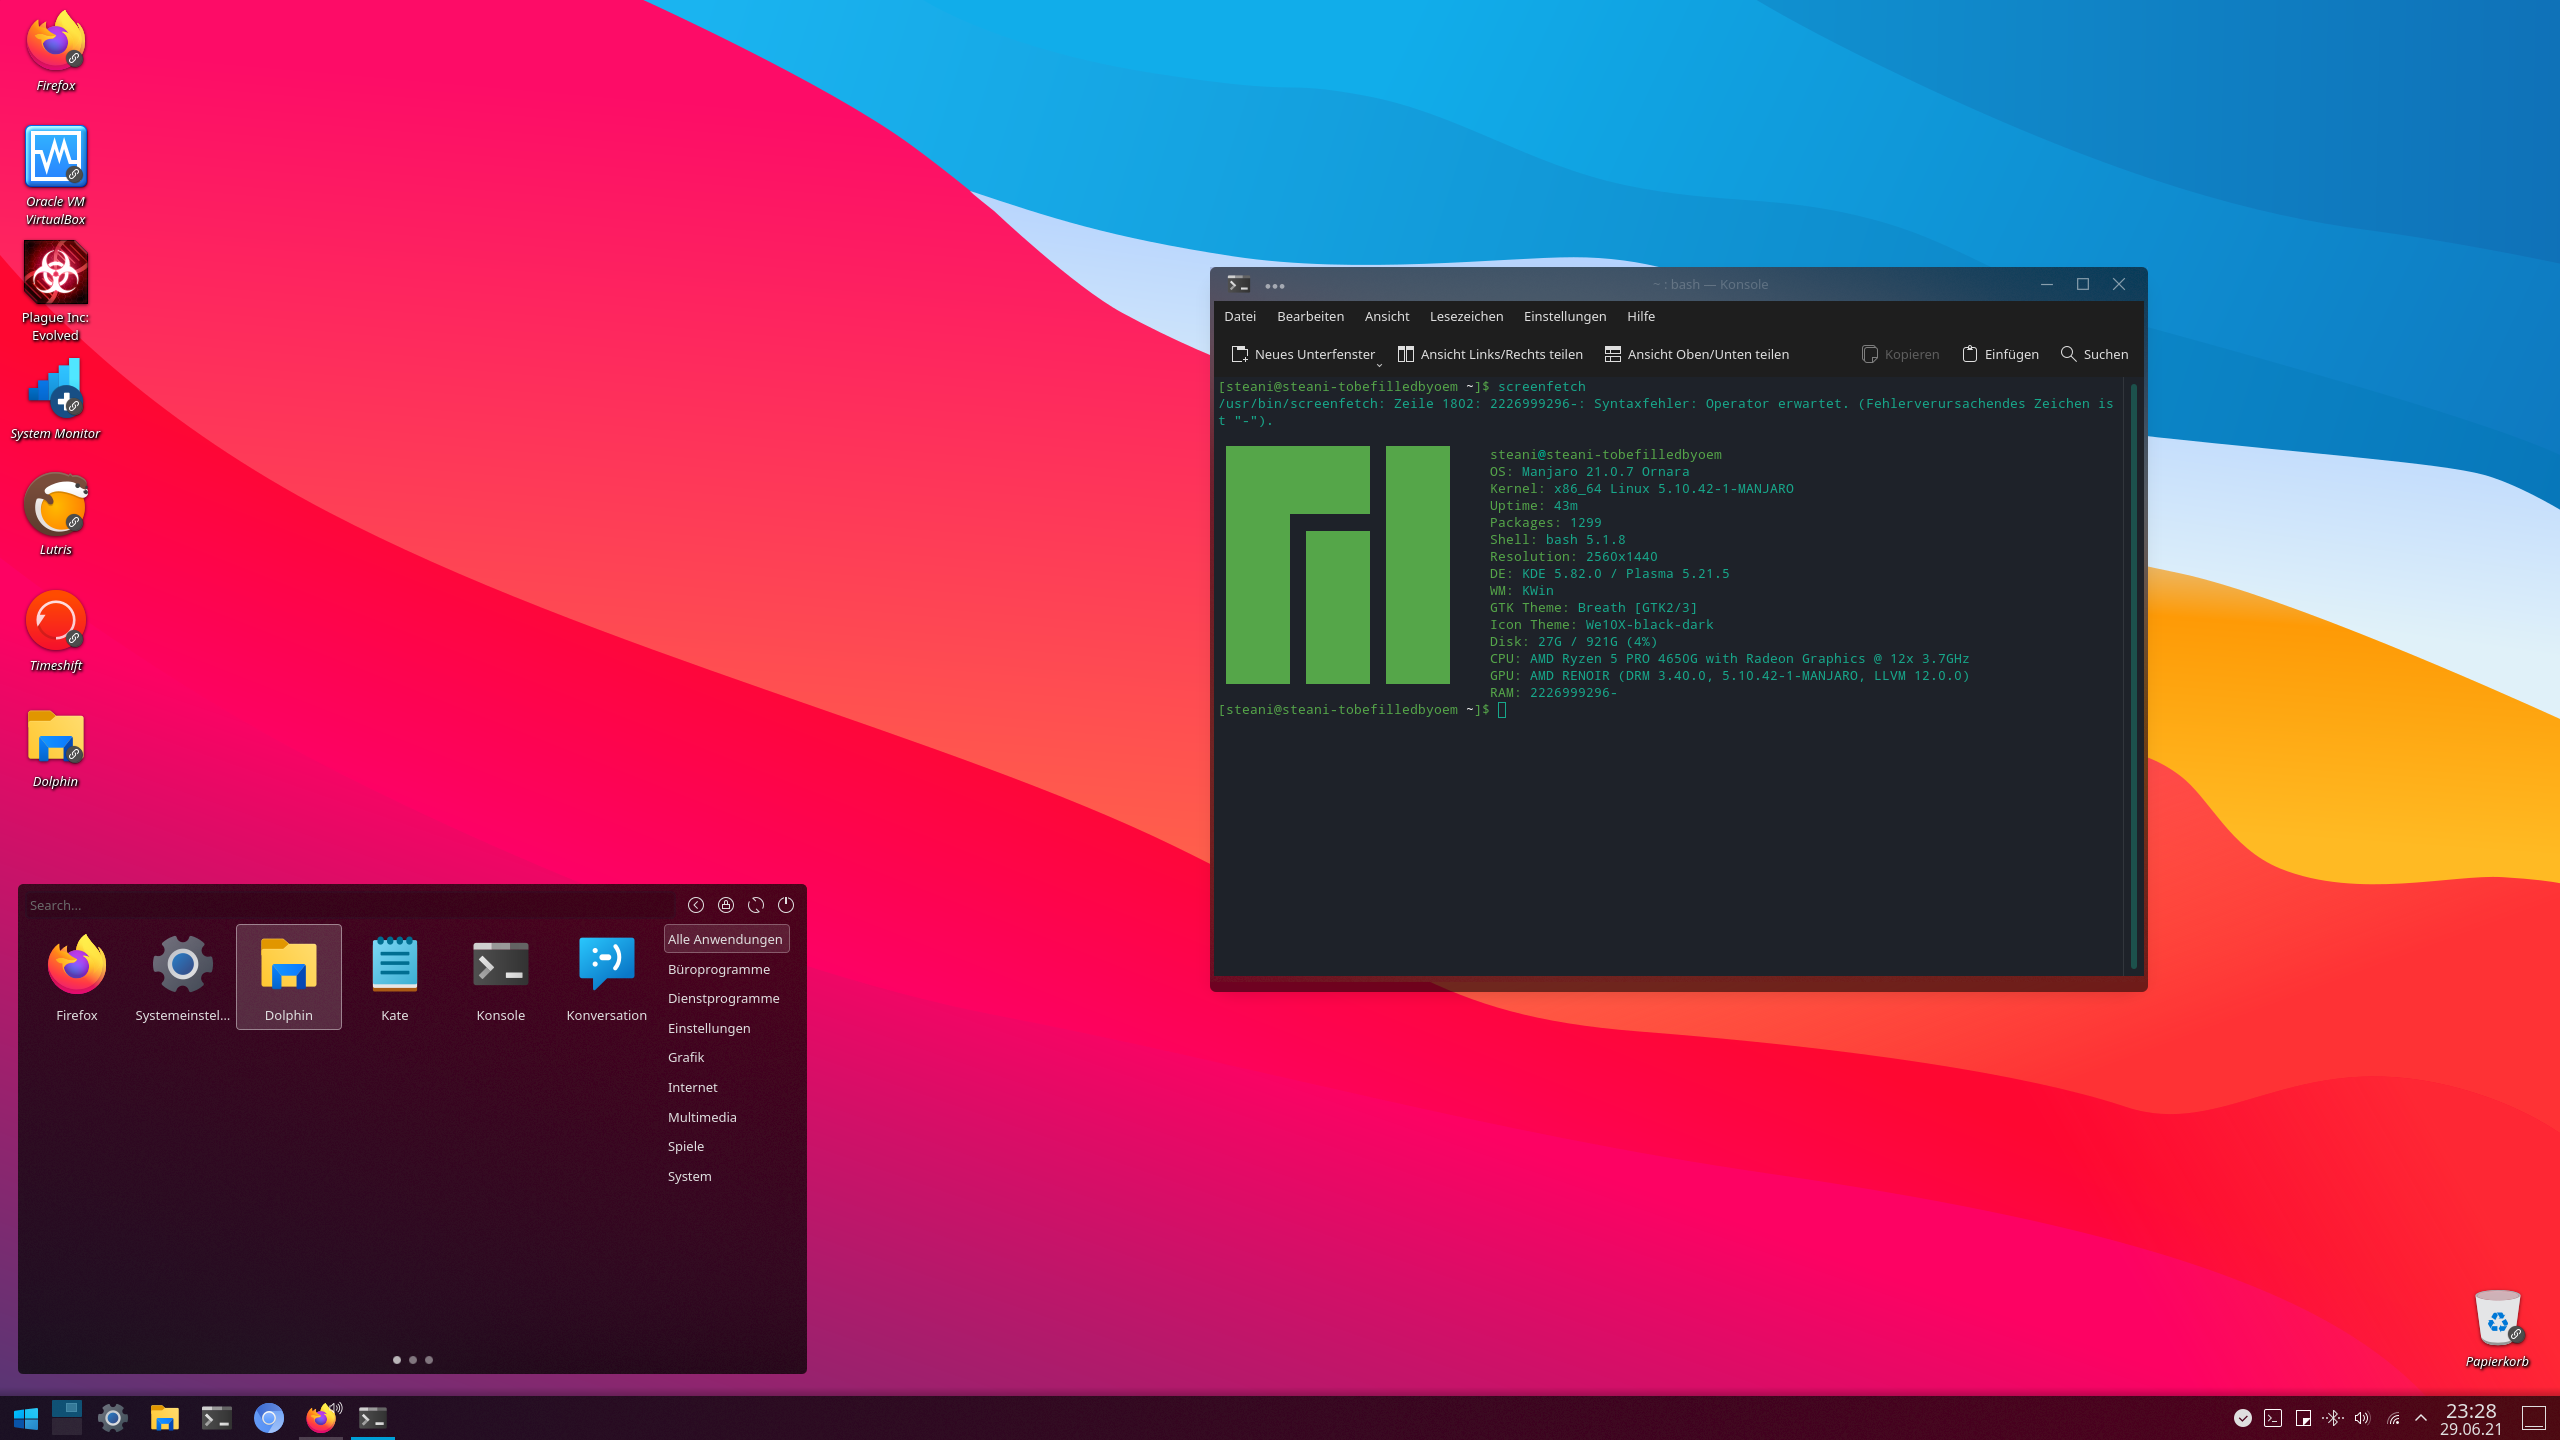Split view with Ansicht Oben/Unten teilen
Image resolution: width=2560 pixels, height=1440 pixels.
coord(1696,354)
